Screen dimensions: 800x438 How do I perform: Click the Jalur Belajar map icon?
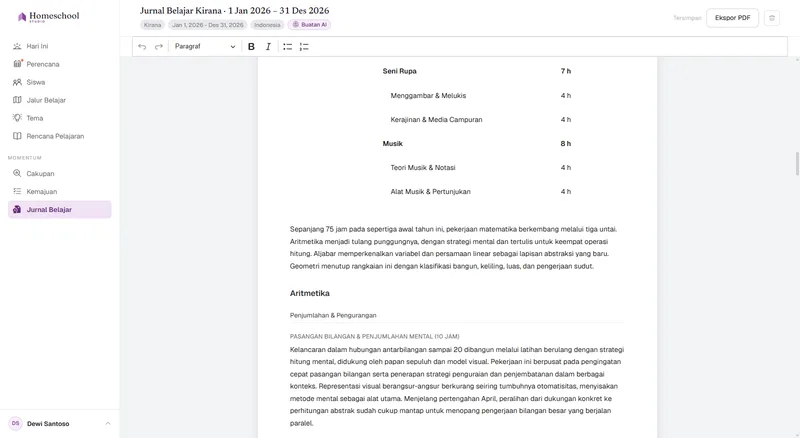tap(17, 100)
